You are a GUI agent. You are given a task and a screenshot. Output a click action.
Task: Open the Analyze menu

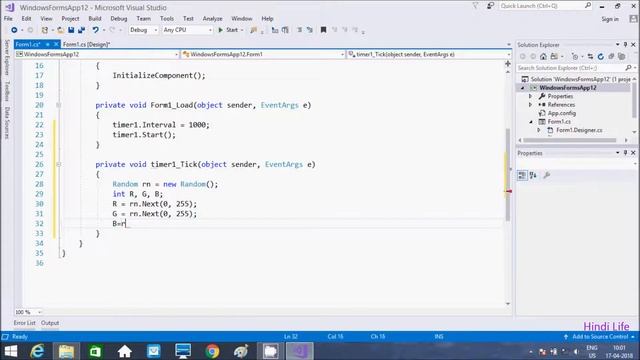(x=213, y=19)
